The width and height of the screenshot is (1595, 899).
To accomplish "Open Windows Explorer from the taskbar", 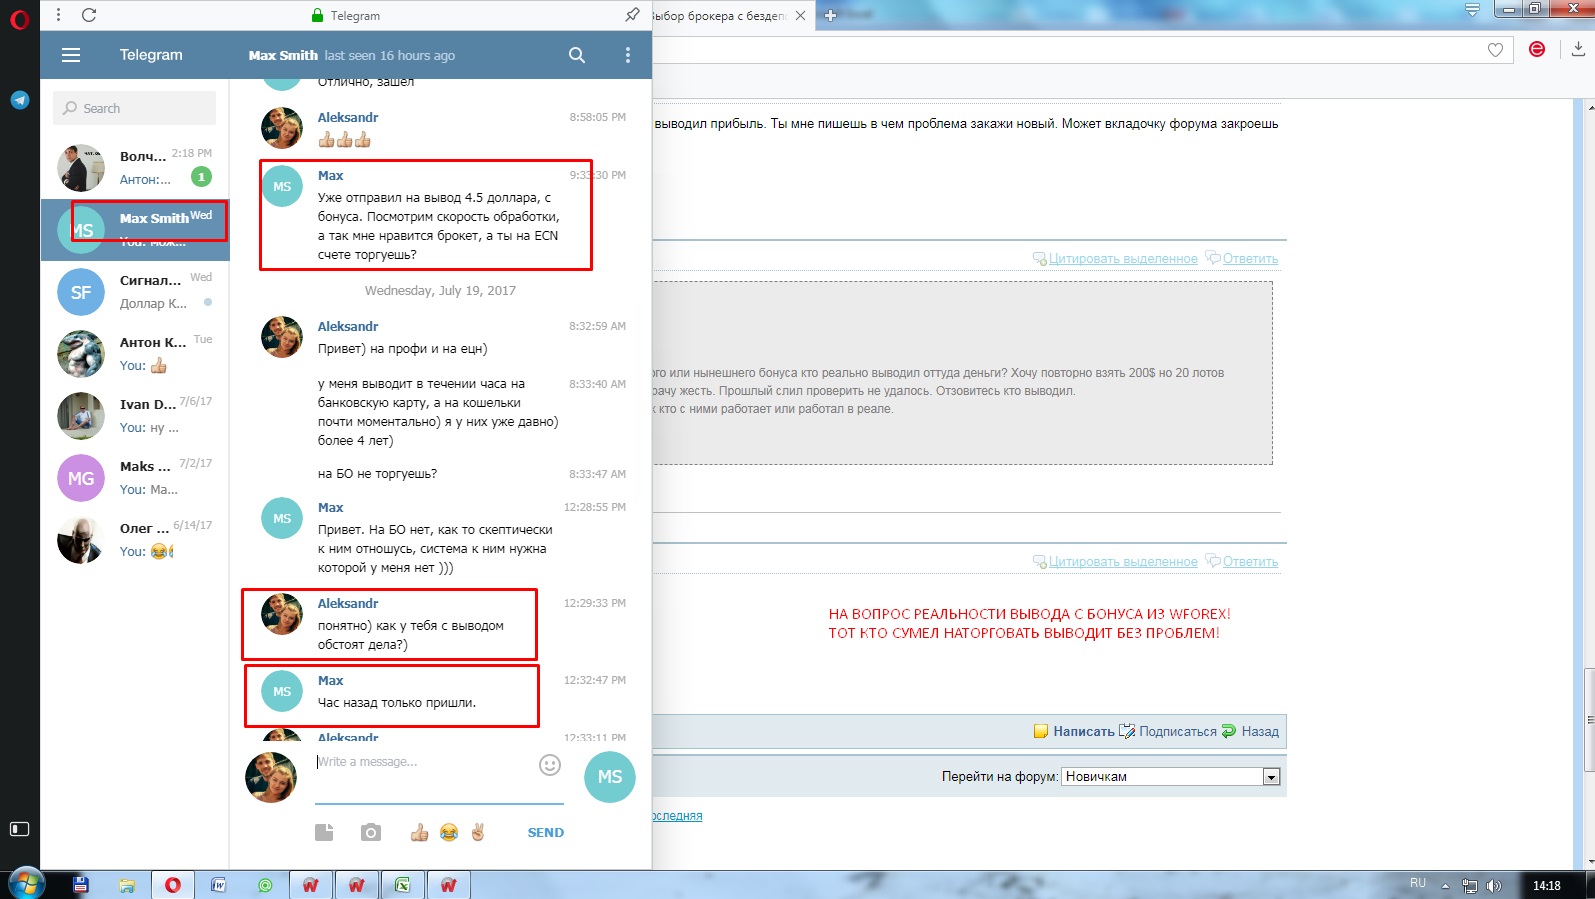I will (x=126, y=885).
